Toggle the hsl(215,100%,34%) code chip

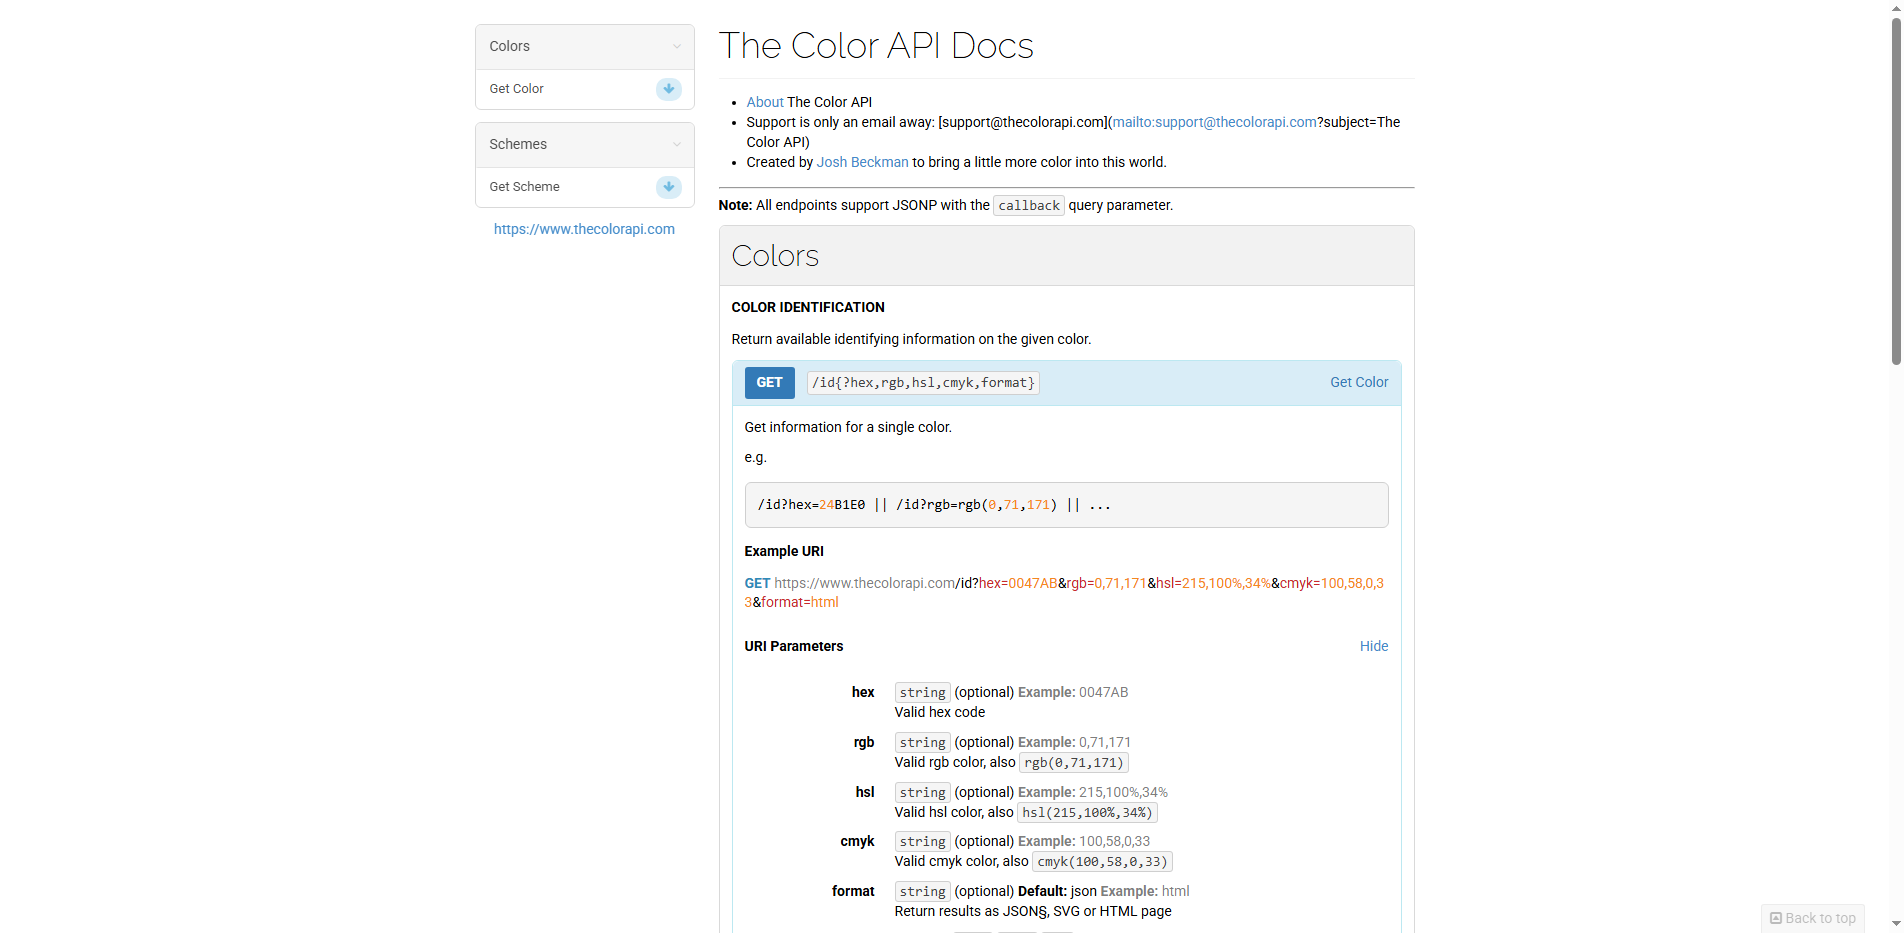pos(1086,813)
